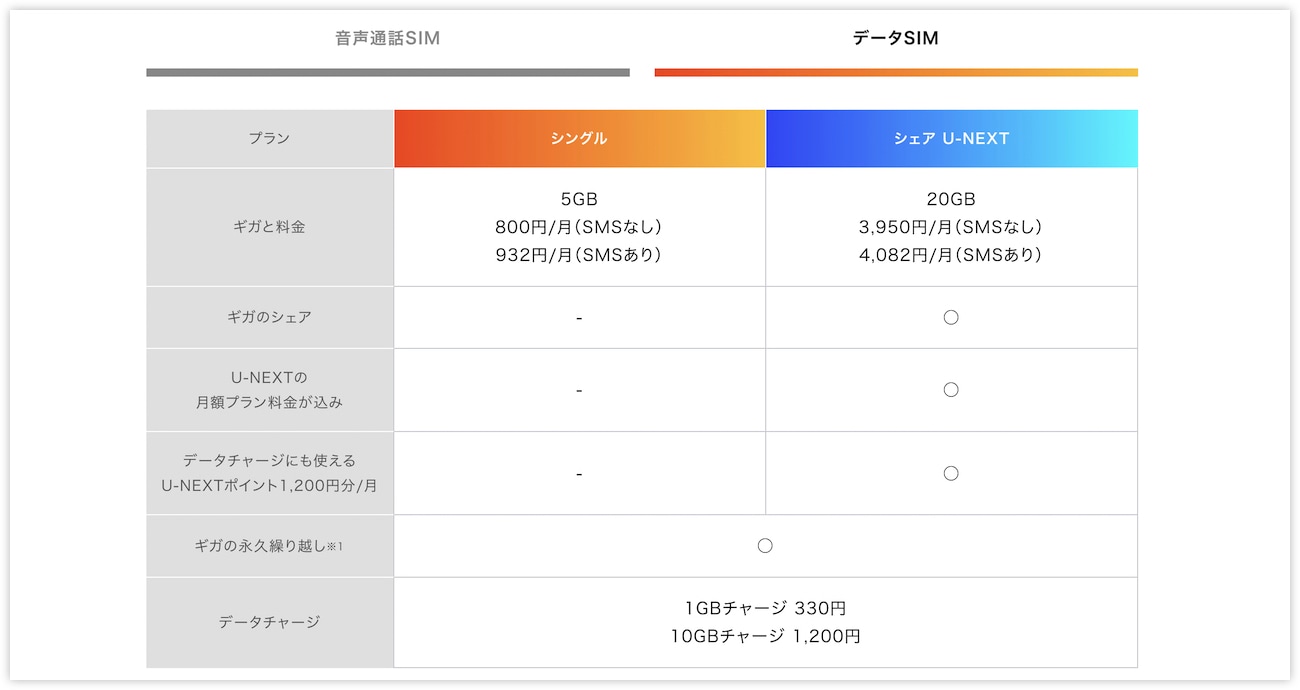Click the 5GB text in シングル column
1300x690 pixels.
tap(579, 199)
